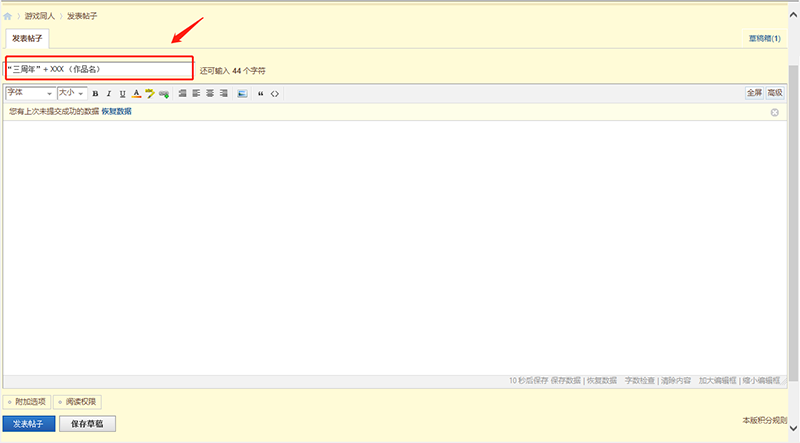Dismiss the unsaved data notice
Viewport: 800px width, 443px height.
click(774, 112)
